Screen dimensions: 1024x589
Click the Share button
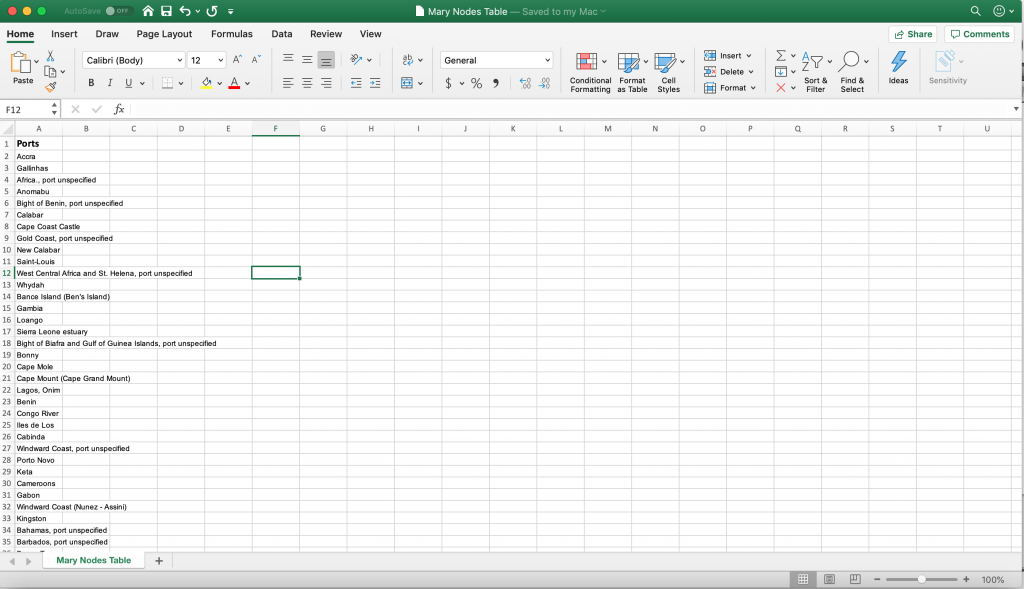point(912,34)
